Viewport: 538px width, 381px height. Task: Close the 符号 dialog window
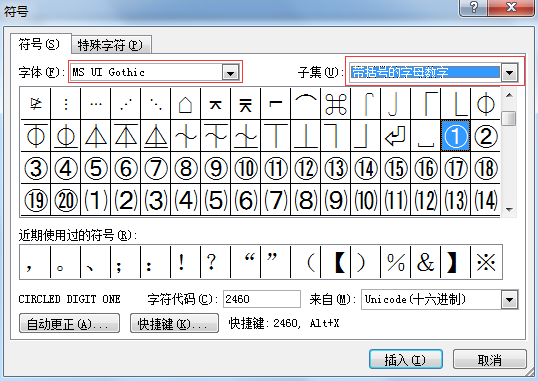click(x=511, y=7)
